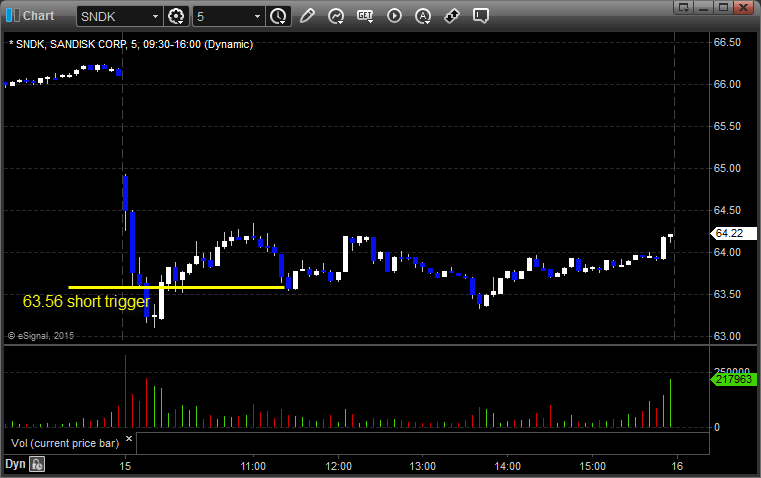This screenshot has height=478, width=761.
Task: Close the Vol current price bar pane
Action: click(x=129, y=439)
